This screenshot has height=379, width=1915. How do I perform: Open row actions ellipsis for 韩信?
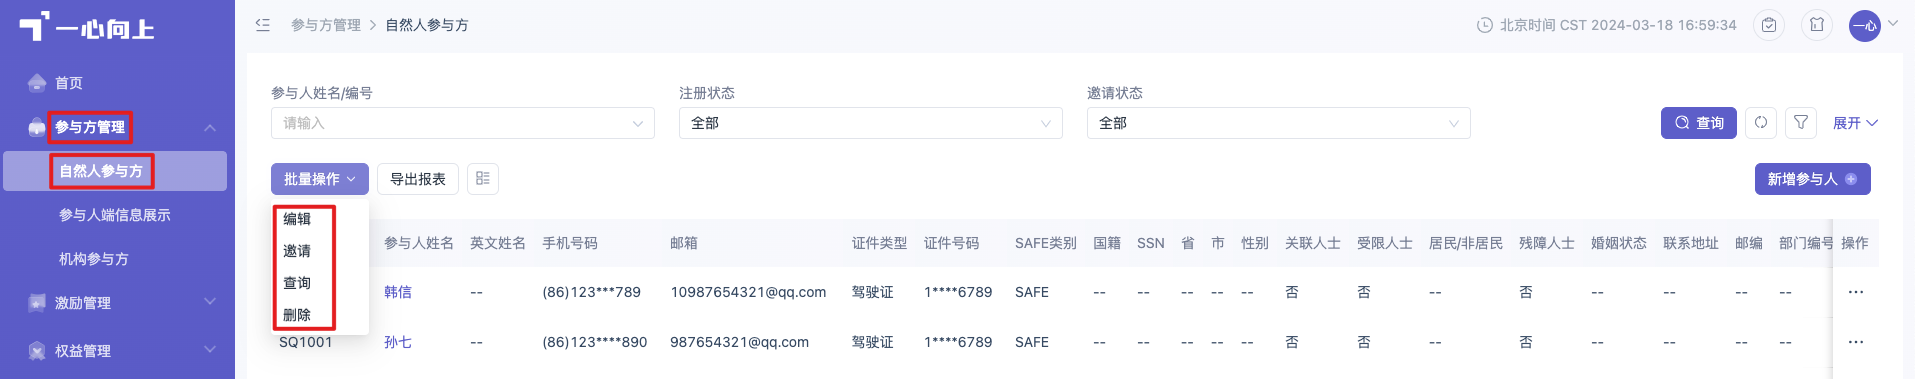1856,292
